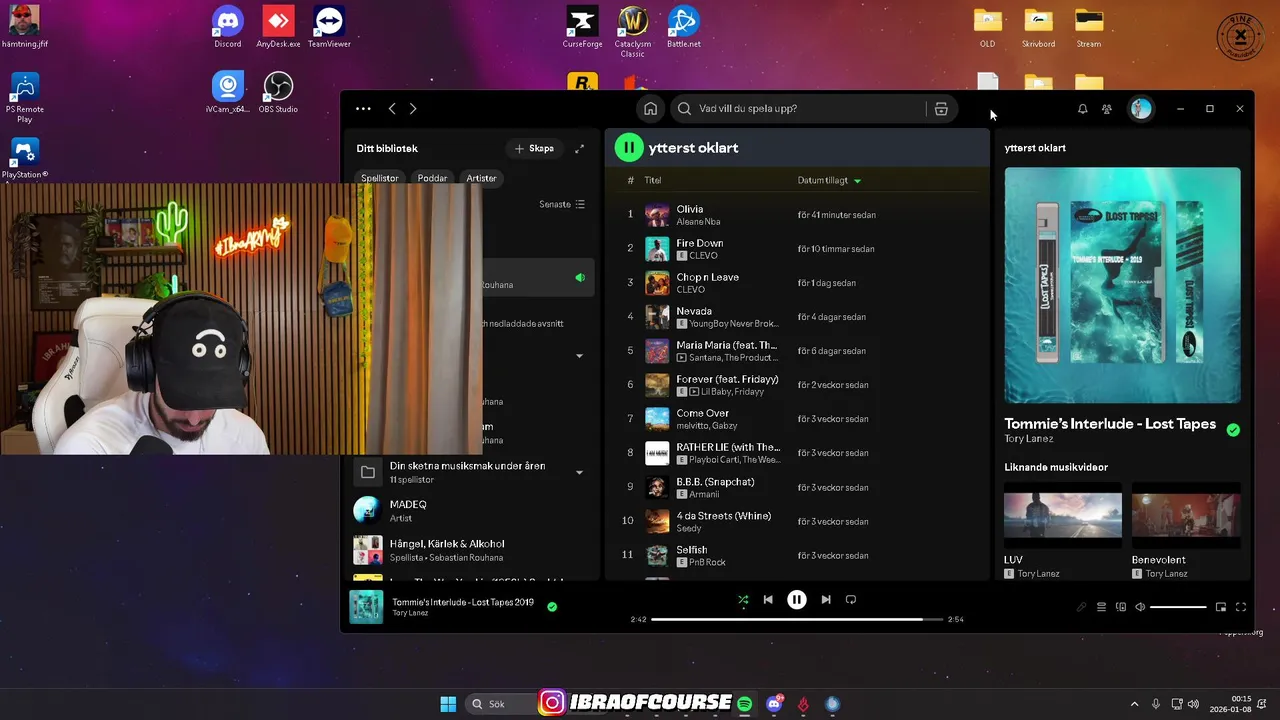The width and height of the screenshot is (1280, 720).
Task: Open the Browse icon in the search bar
Action: (x=941, y=109)
